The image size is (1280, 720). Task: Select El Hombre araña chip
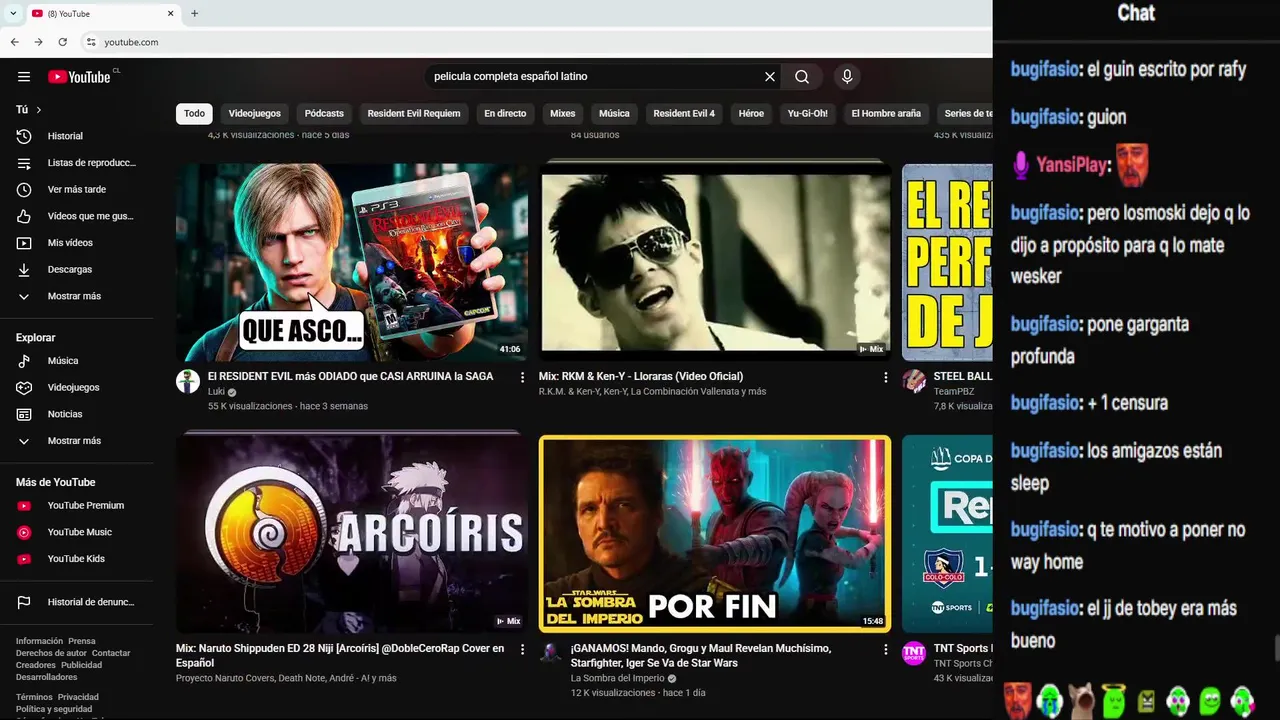pos(886,113)
